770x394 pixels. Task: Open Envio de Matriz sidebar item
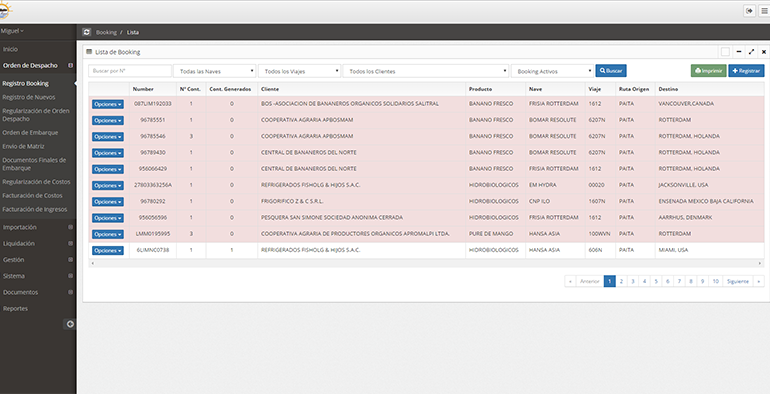[23, 146]
